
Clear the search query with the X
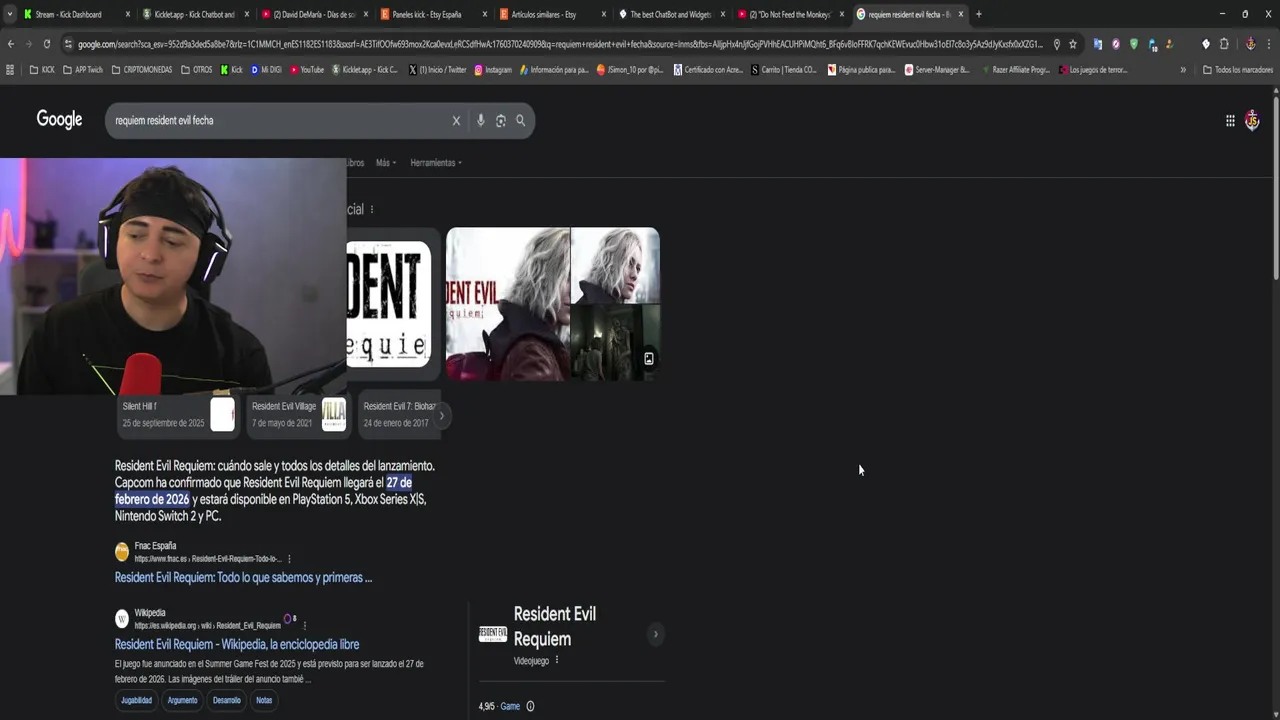tap(456, 120)
